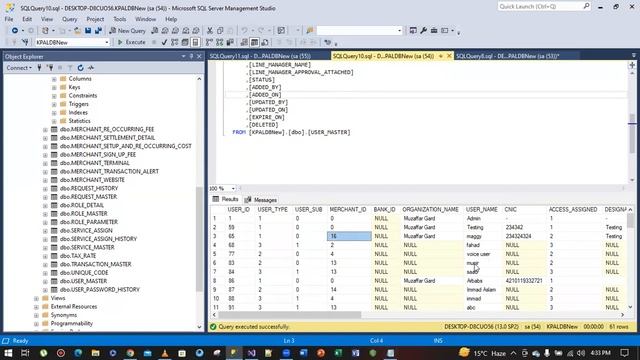Viewport: 640px width, 360px height.
Task: Click the CNIC cell 4210119332721
Action: [x=524, y=281]
